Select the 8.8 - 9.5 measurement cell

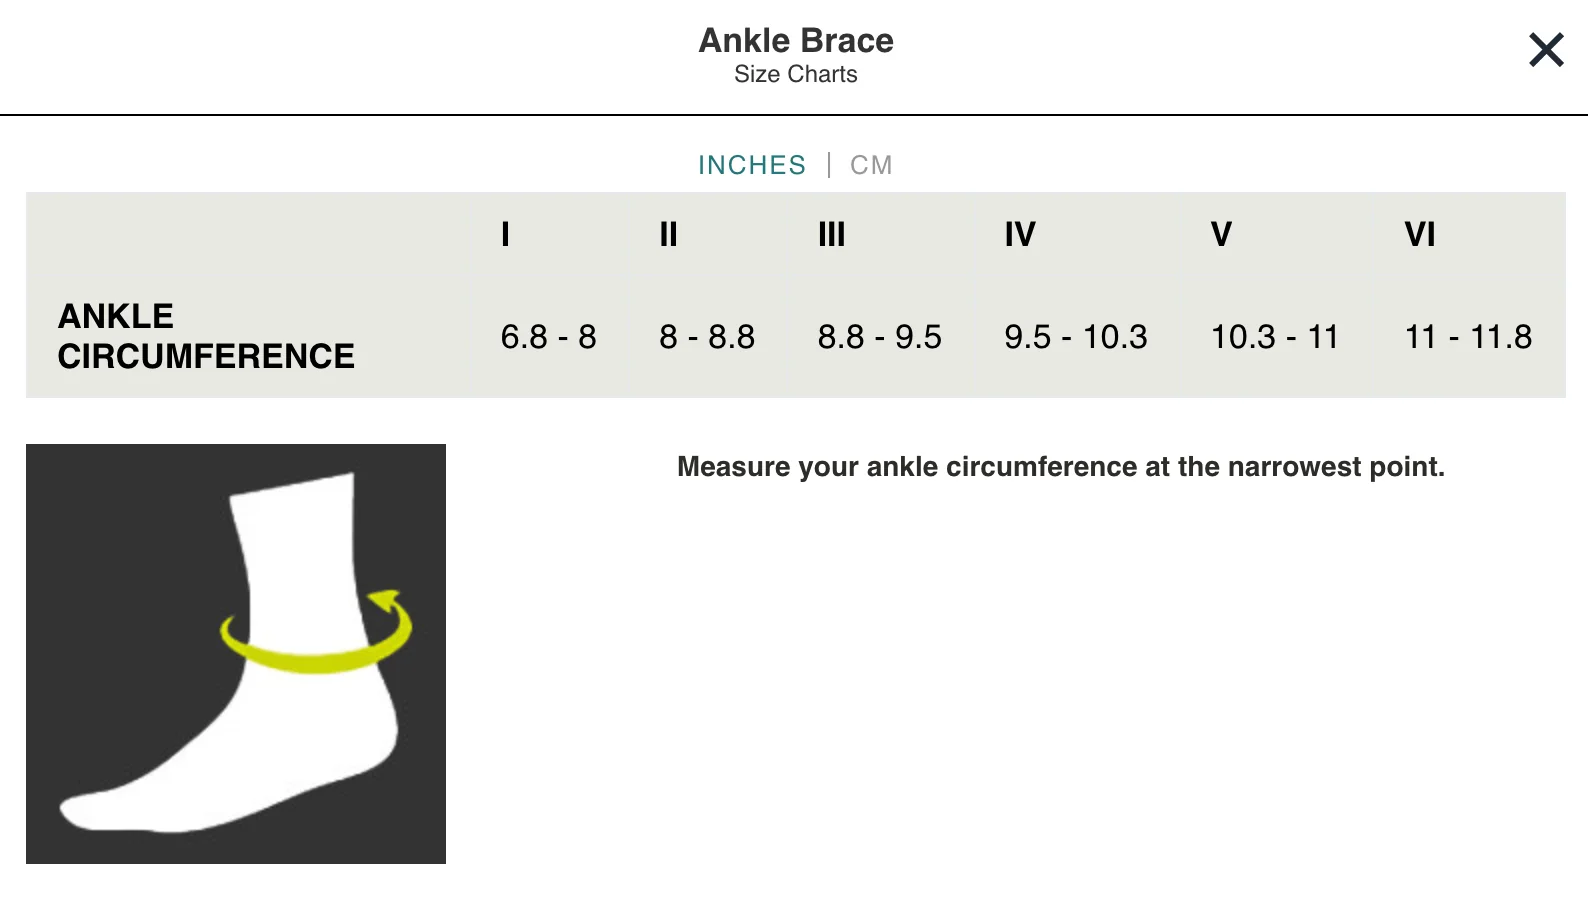point(879,337)
